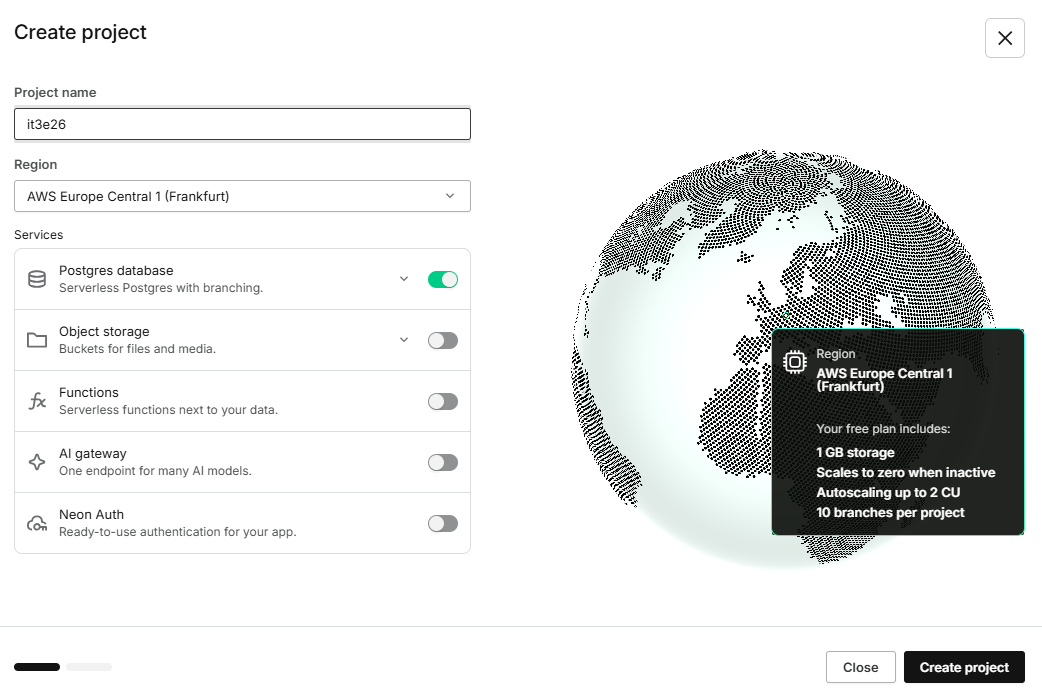Screen dimensions: 1042x700
Task: Enable the Neon Auth toggle
Action: coord(443,524)
